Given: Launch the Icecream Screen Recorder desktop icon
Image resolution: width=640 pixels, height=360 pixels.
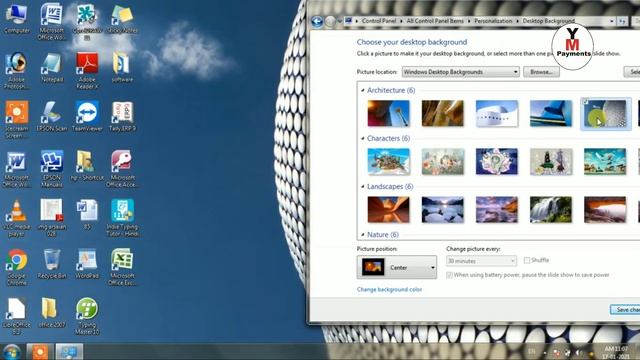Looking at the screenshot, I should click(17, 120).
